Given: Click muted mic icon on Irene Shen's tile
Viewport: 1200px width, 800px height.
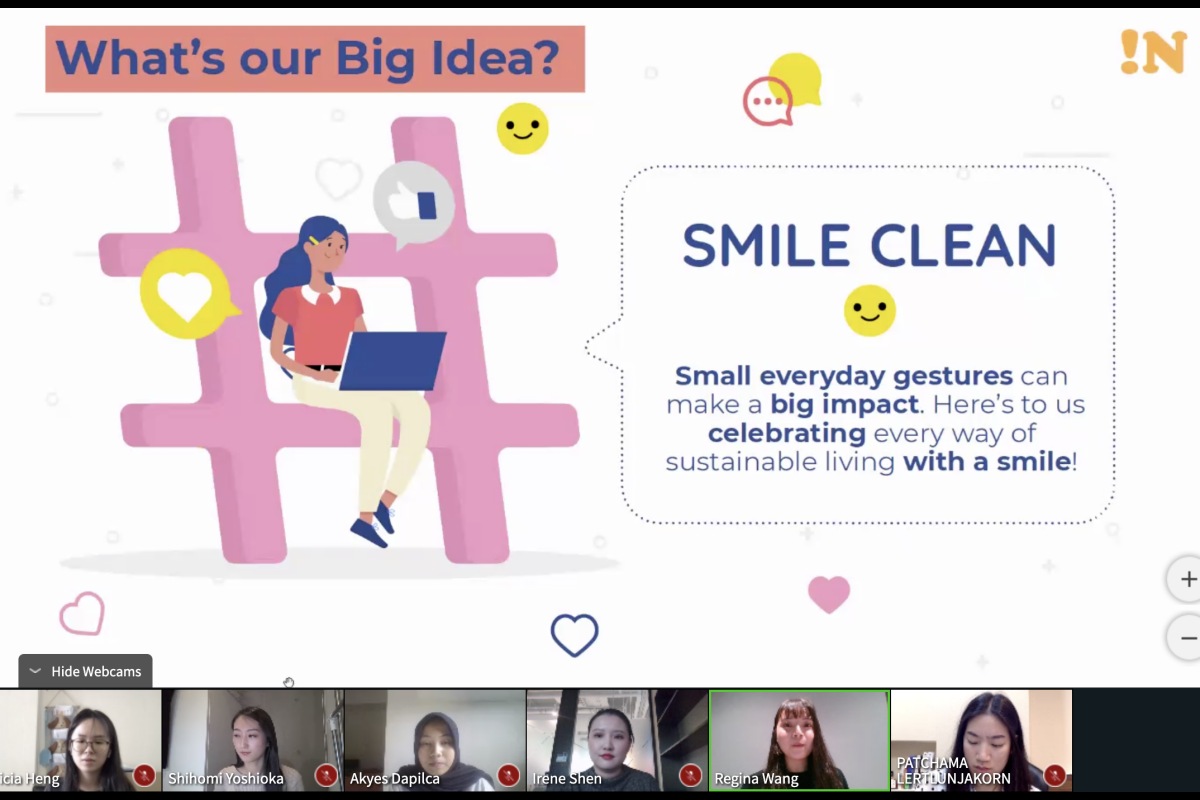Looking at the screenshot, I should click(690, 775).
